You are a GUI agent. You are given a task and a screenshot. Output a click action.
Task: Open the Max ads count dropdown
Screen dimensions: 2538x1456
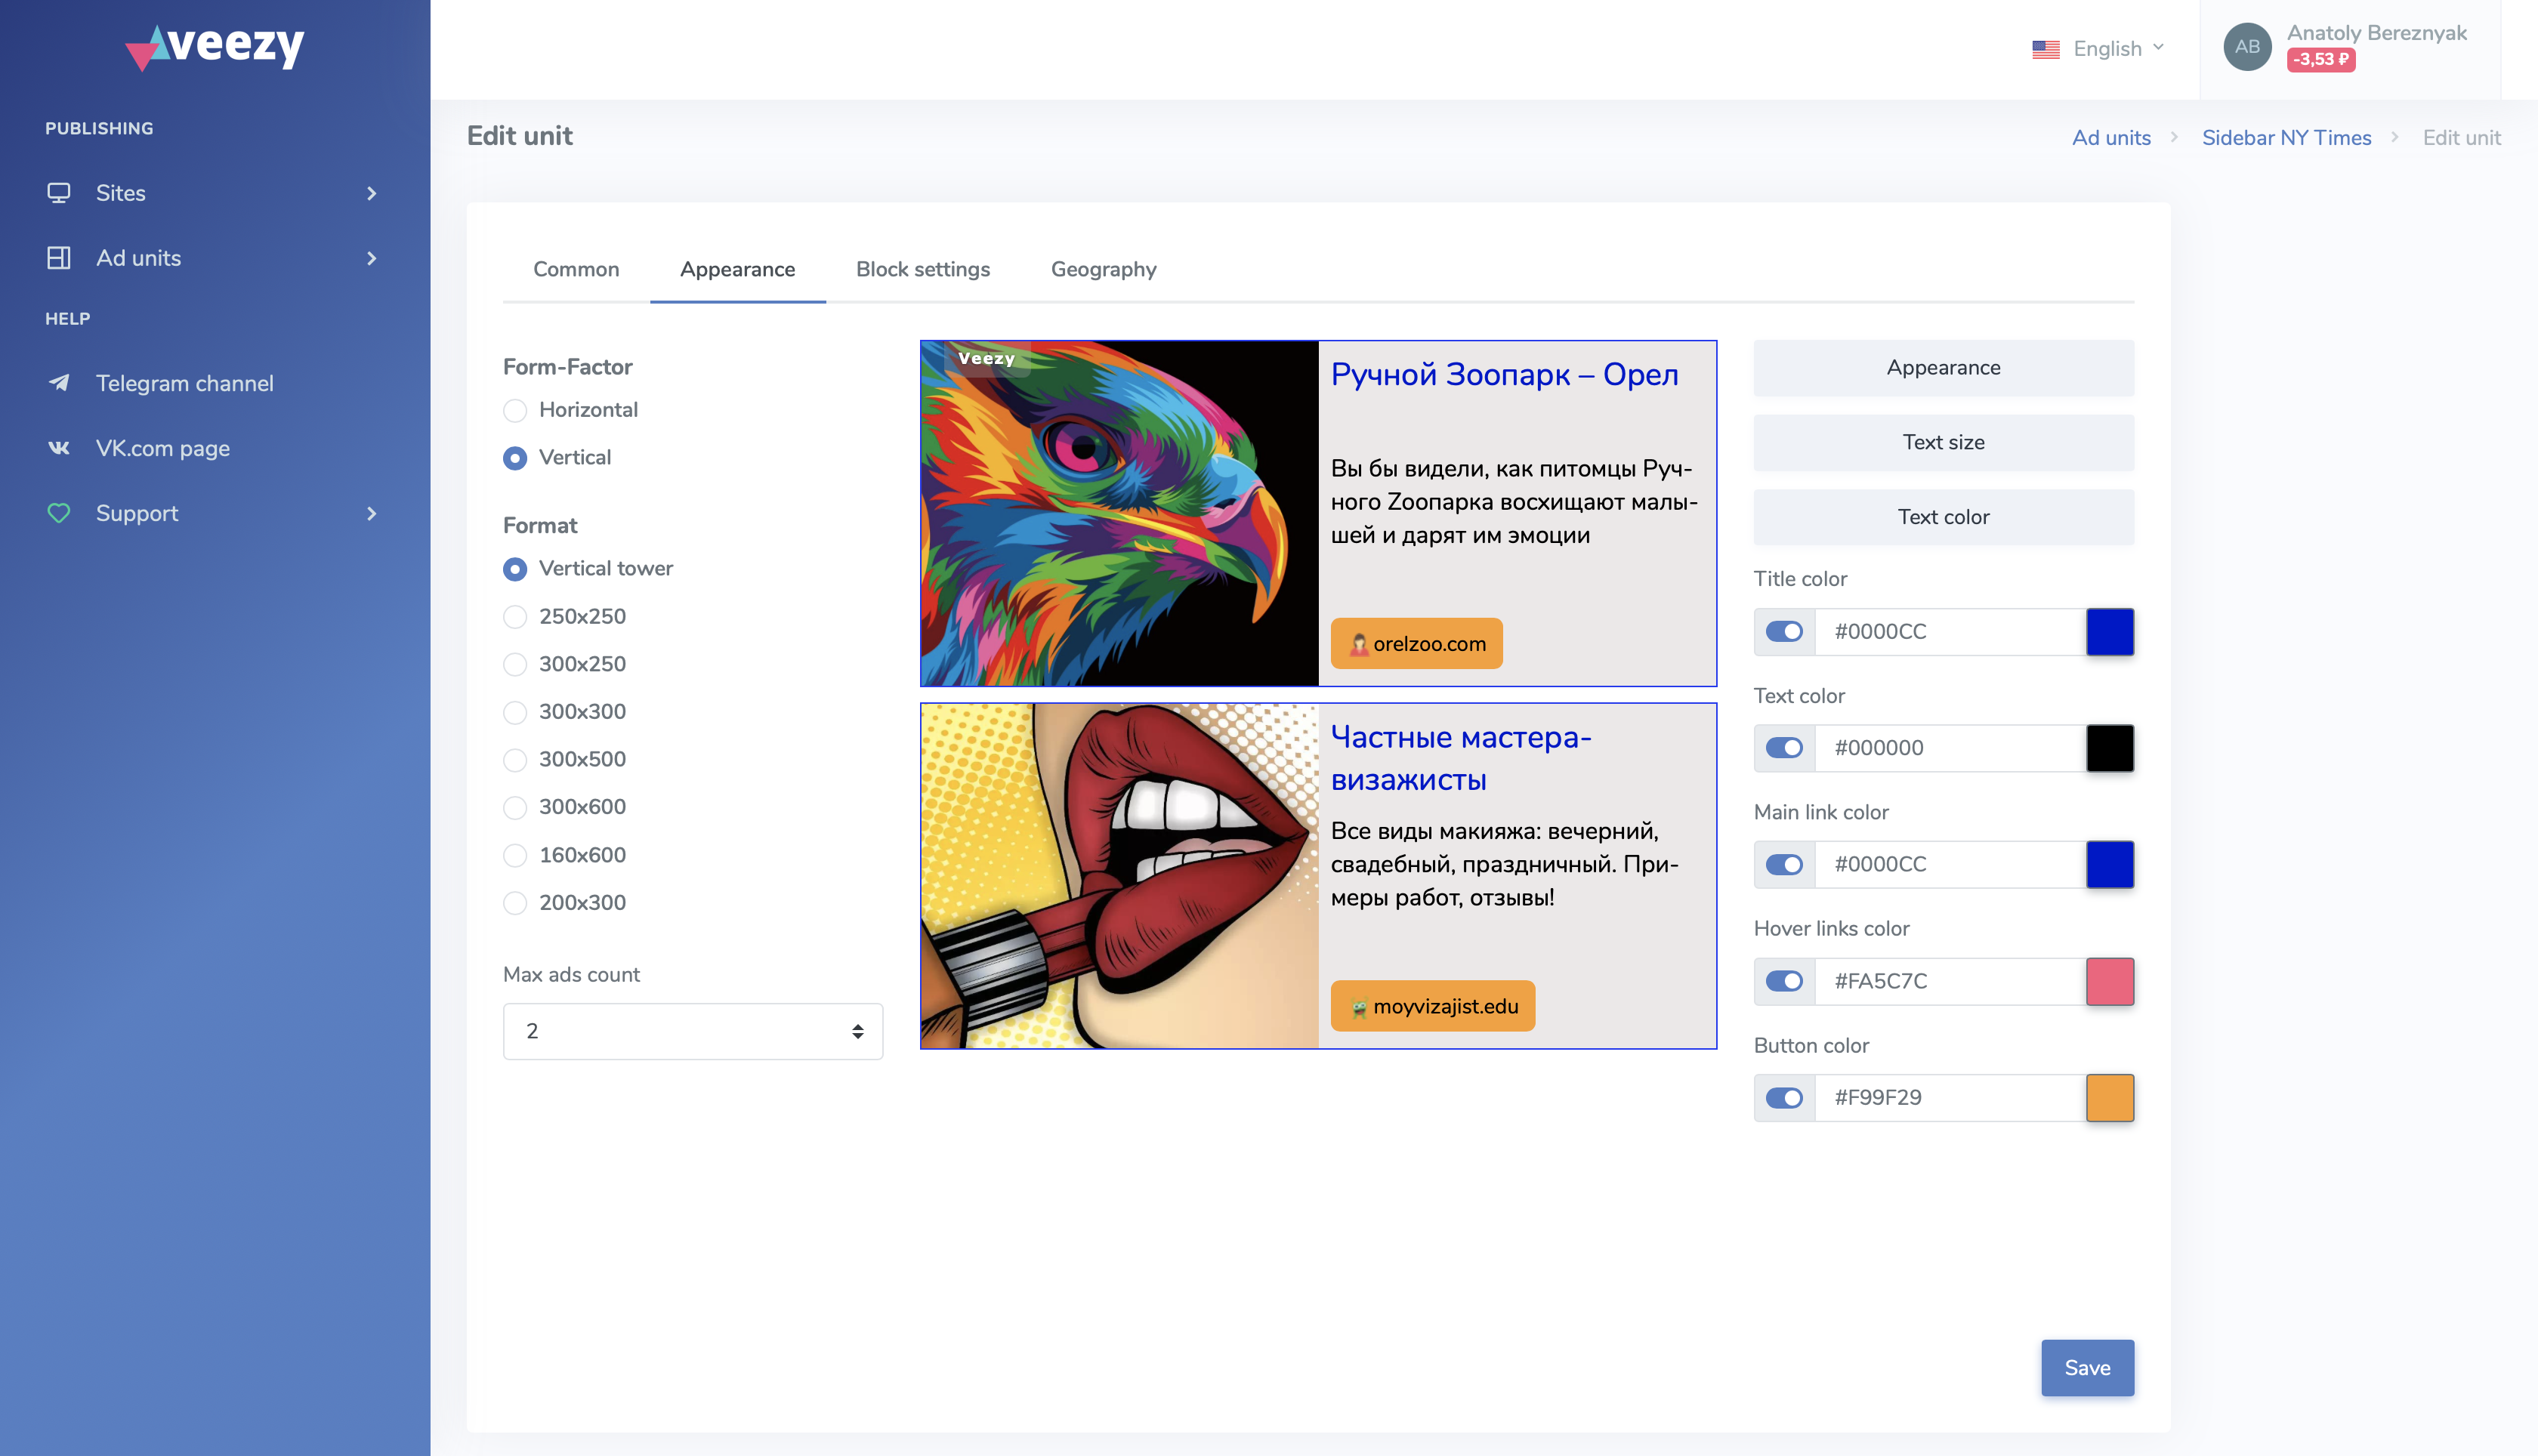(692, 1031)
